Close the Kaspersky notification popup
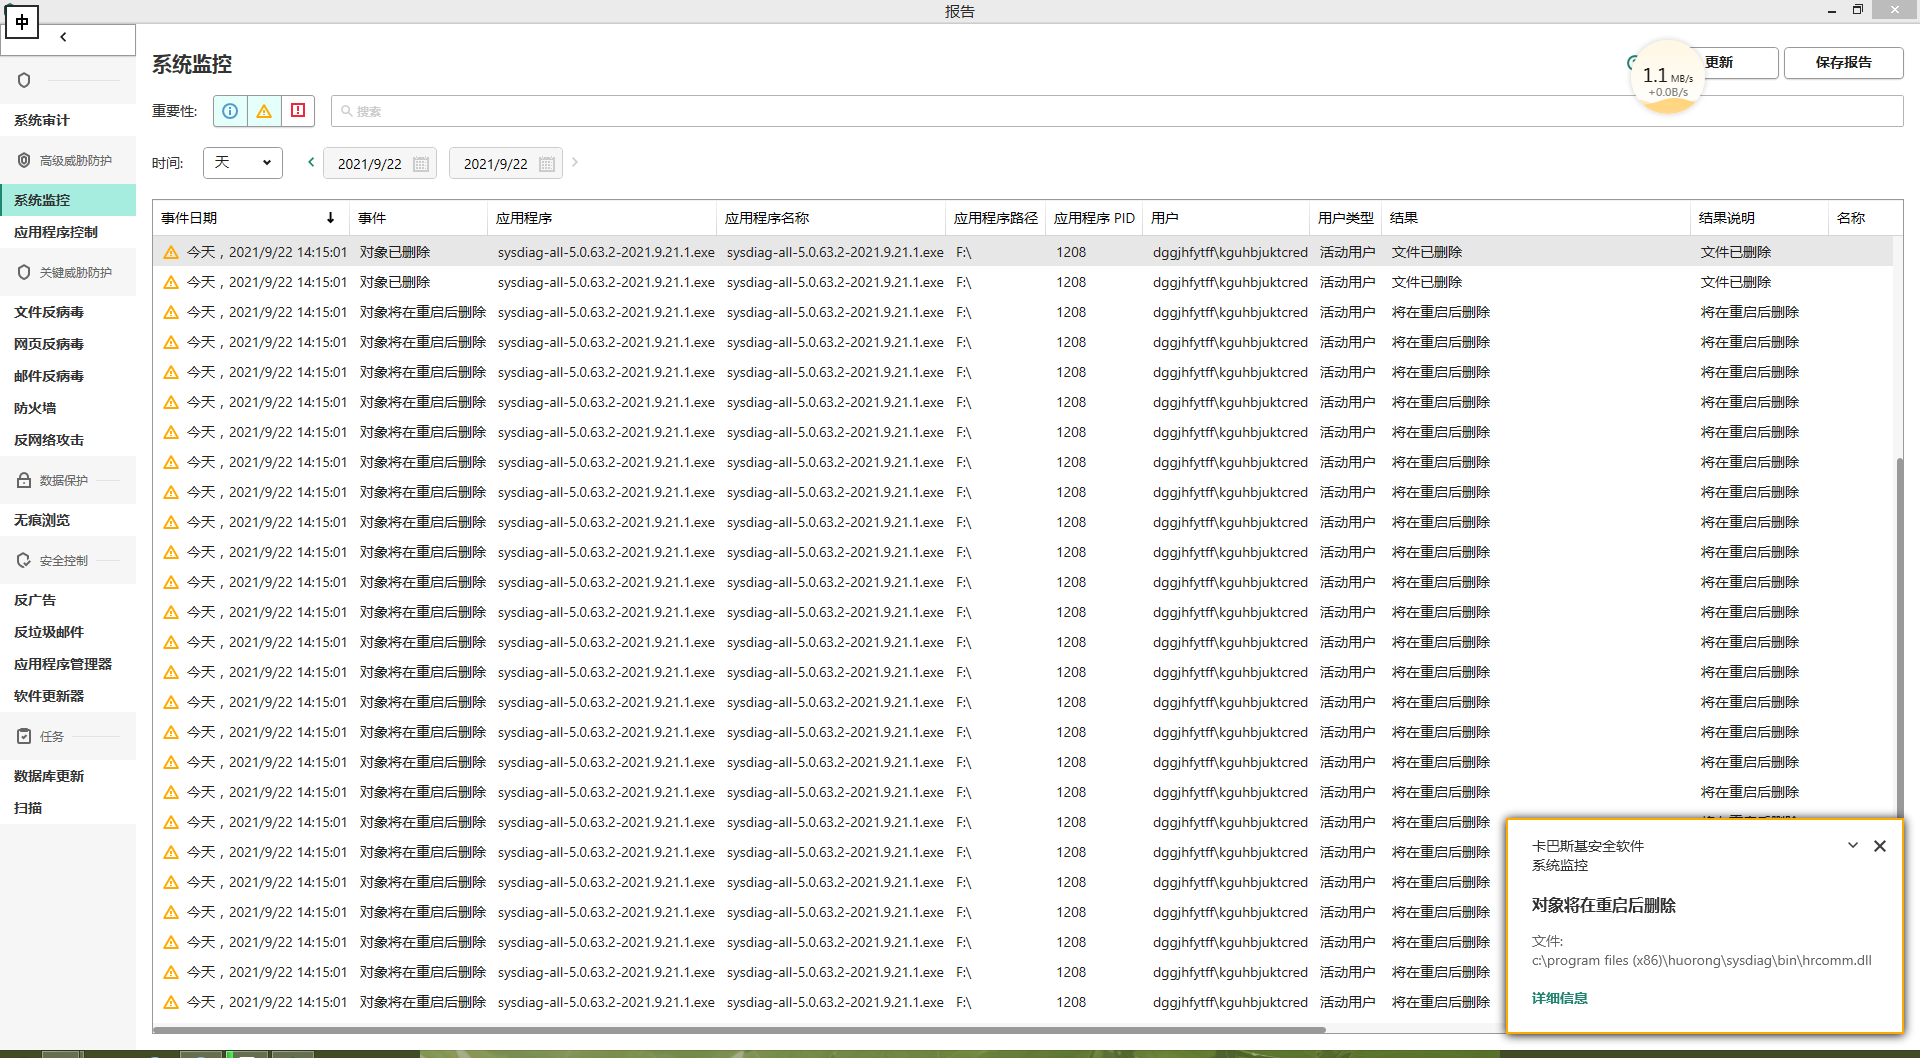Viewport: 1920px width, 1058px height. coord(1880,846)
